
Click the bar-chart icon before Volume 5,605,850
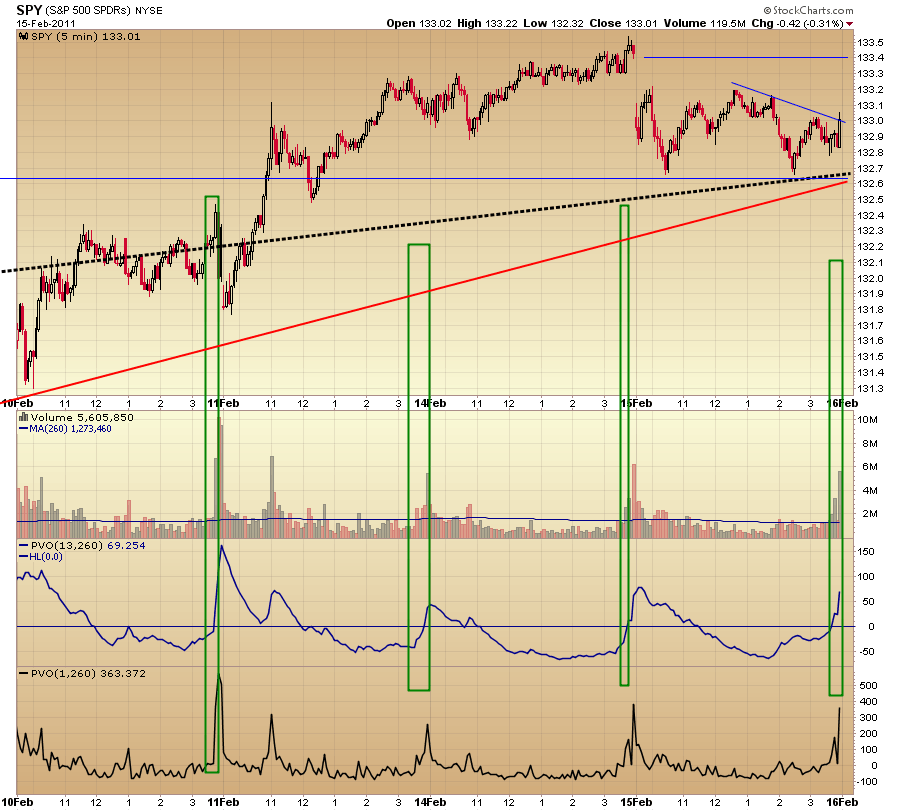point(24,417)
